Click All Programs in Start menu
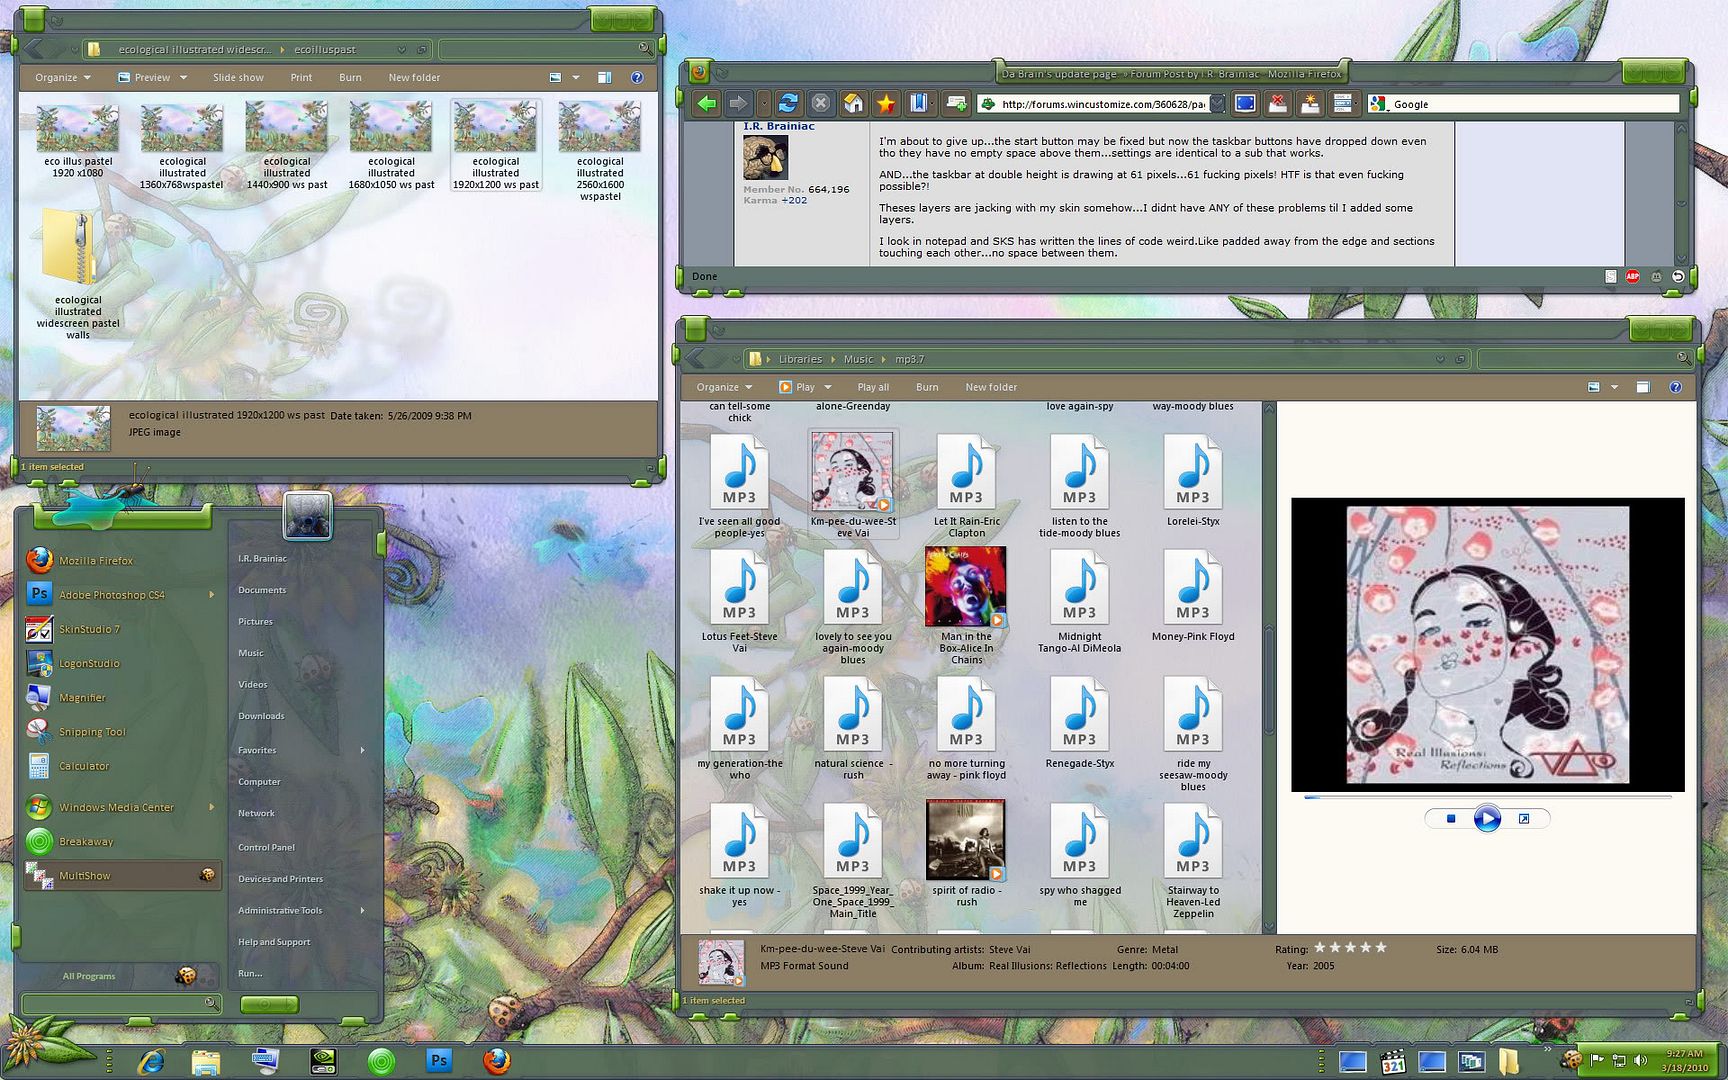 coord(89,976)
